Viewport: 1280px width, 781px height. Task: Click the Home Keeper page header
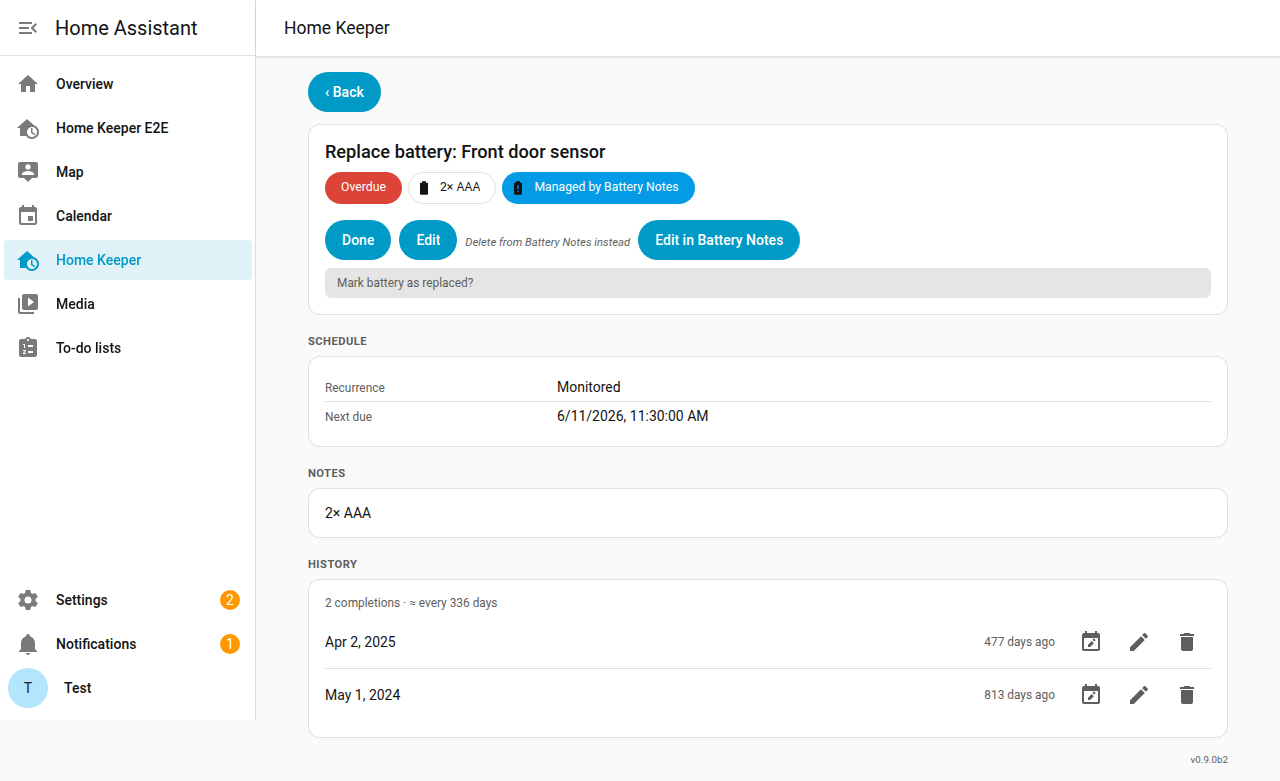click(337, 28)
